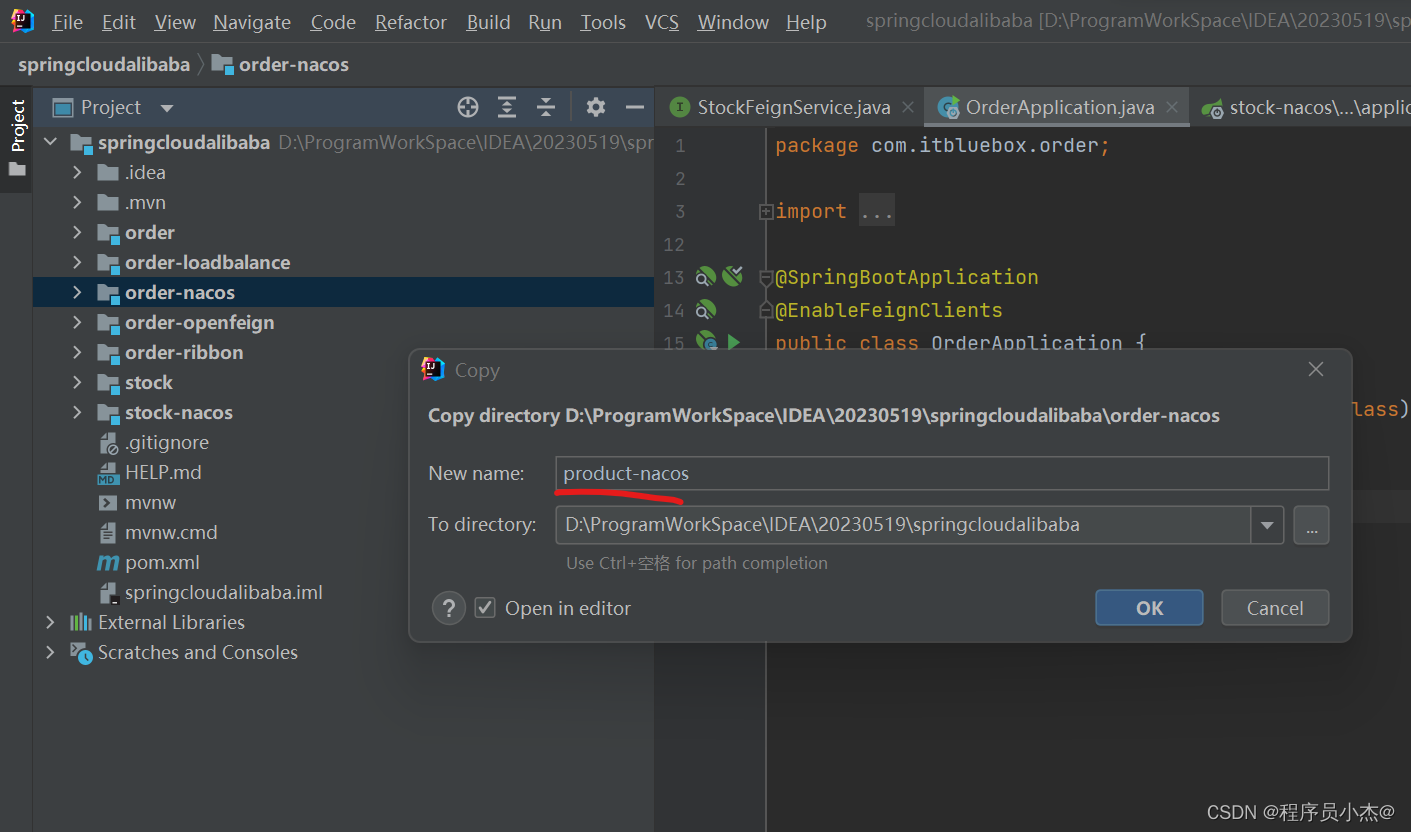
Task: Click the Collapse All icon in Project panel
Action: point(546,107)
